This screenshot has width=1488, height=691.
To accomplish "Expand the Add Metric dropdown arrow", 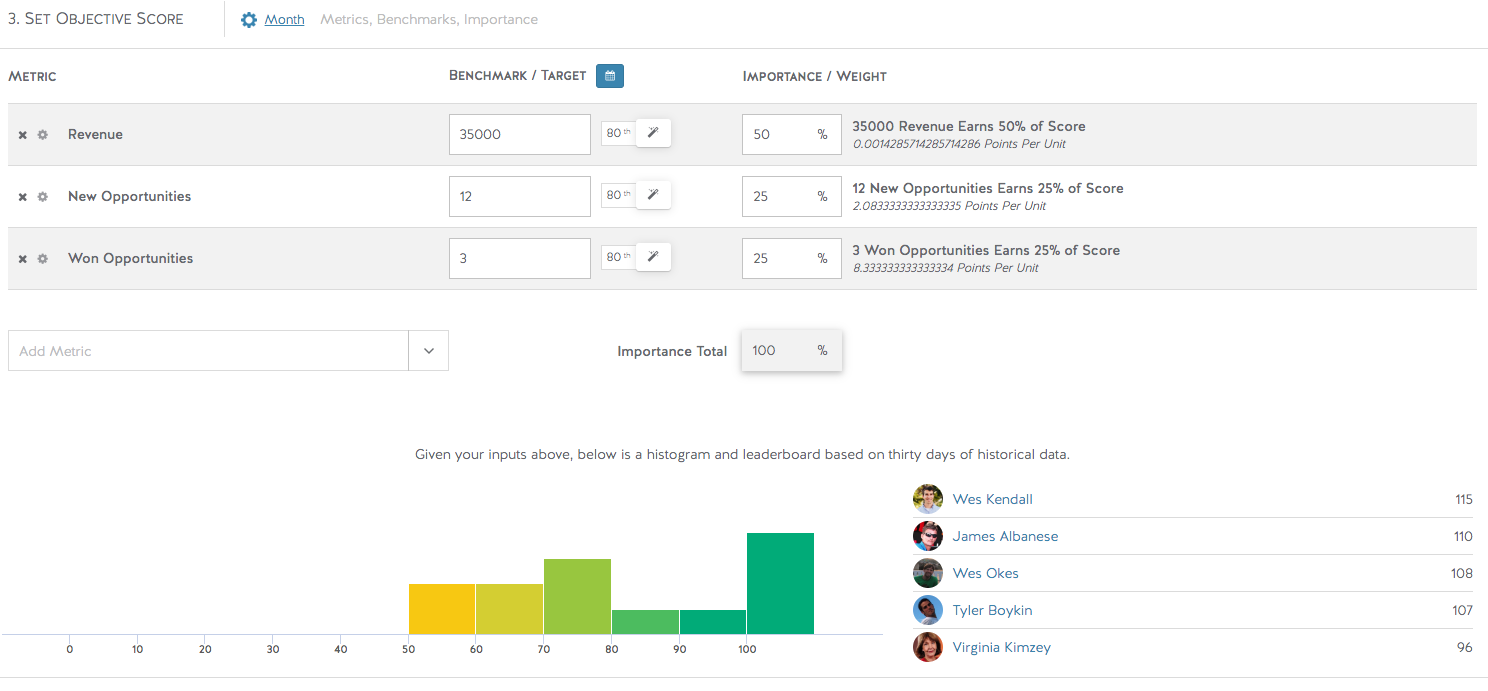I will pyautogui.click(x=428, y=351).
